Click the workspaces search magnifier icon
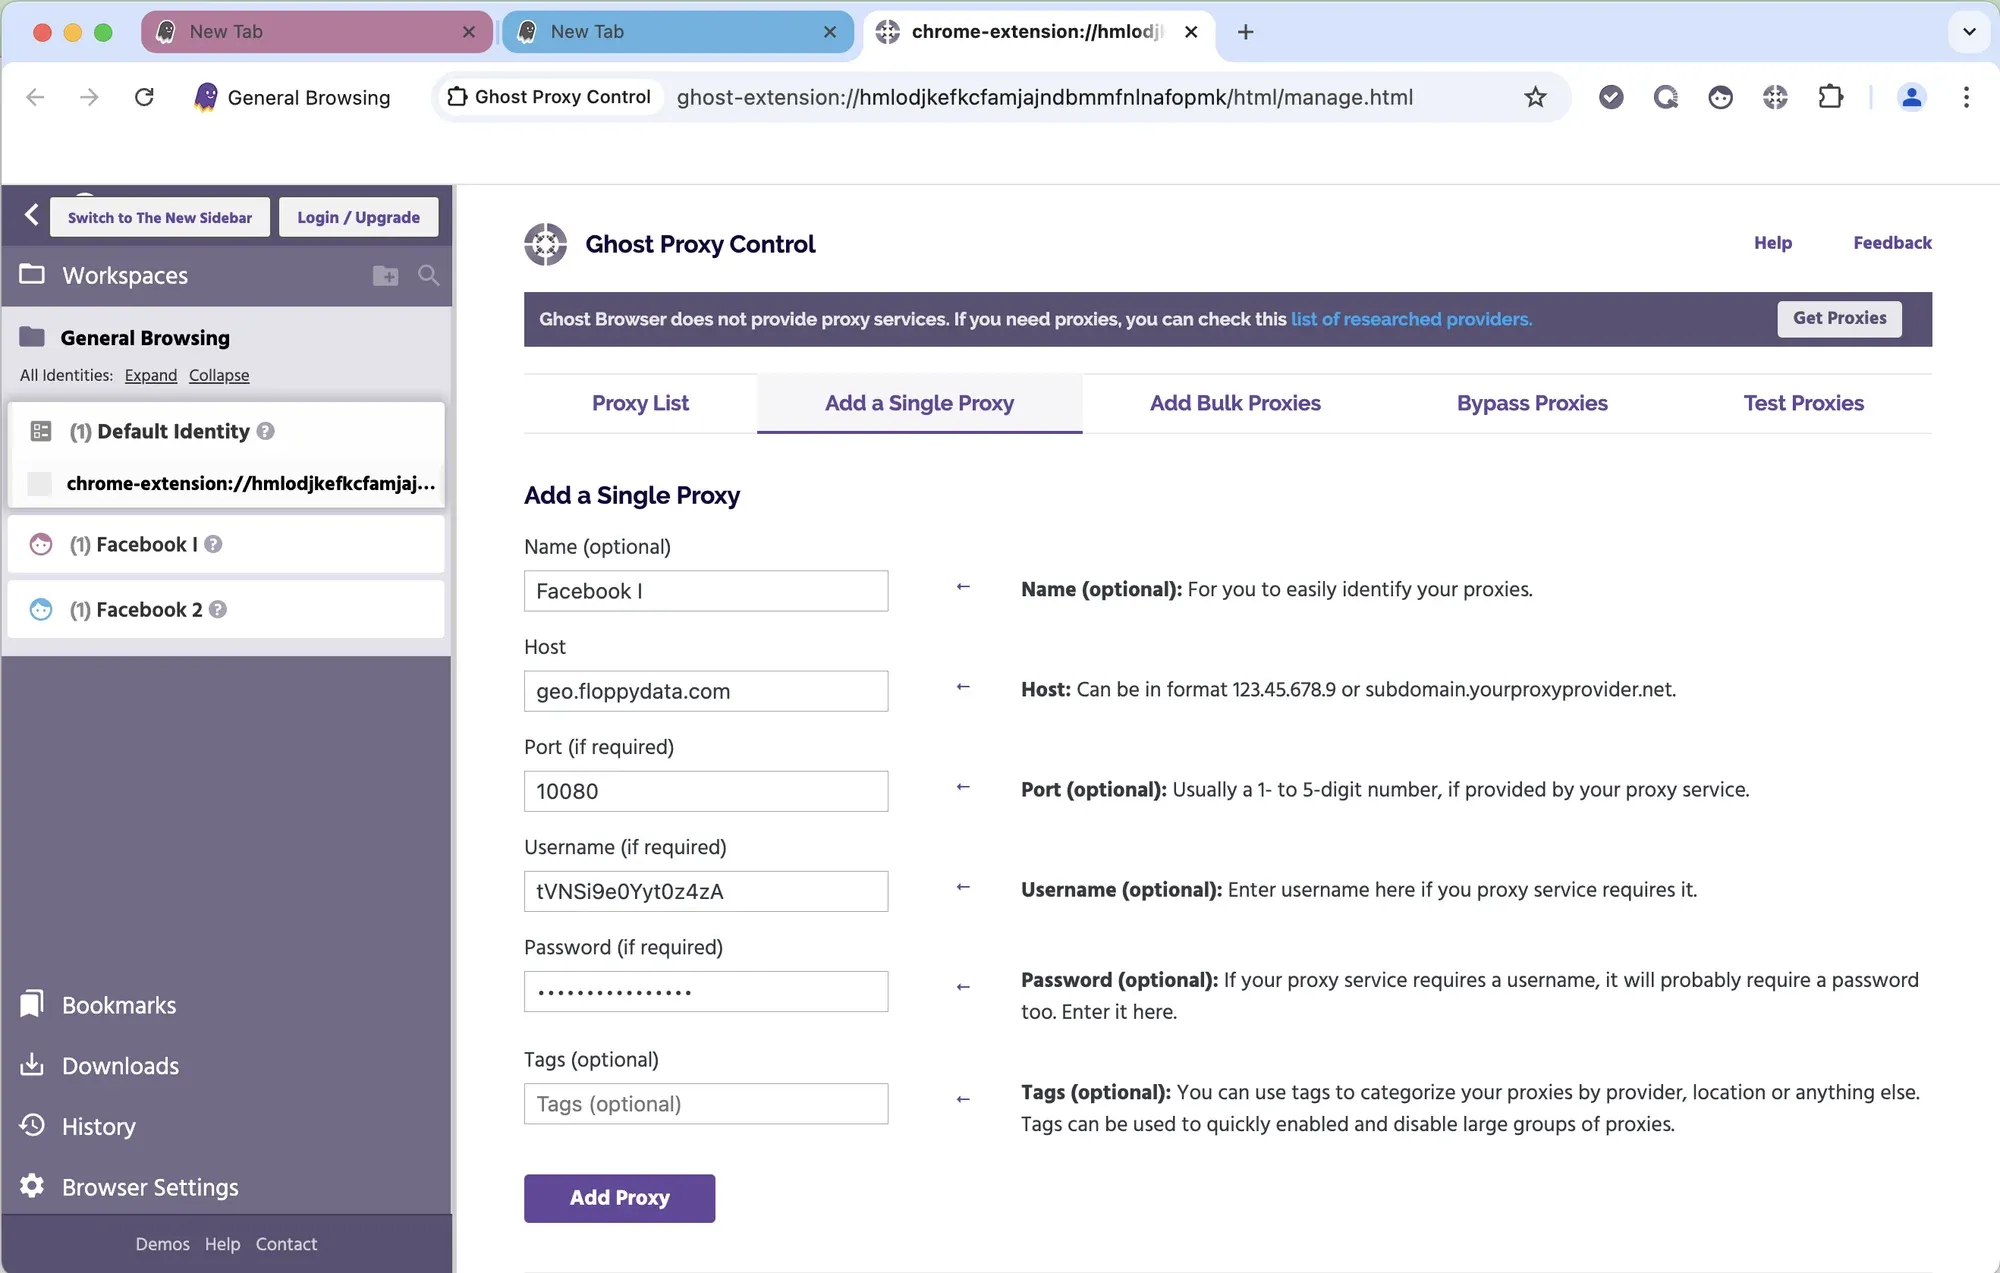The width and height of the screenshot is (2000, 1273). pyautogui.click(x=428, y=275)
